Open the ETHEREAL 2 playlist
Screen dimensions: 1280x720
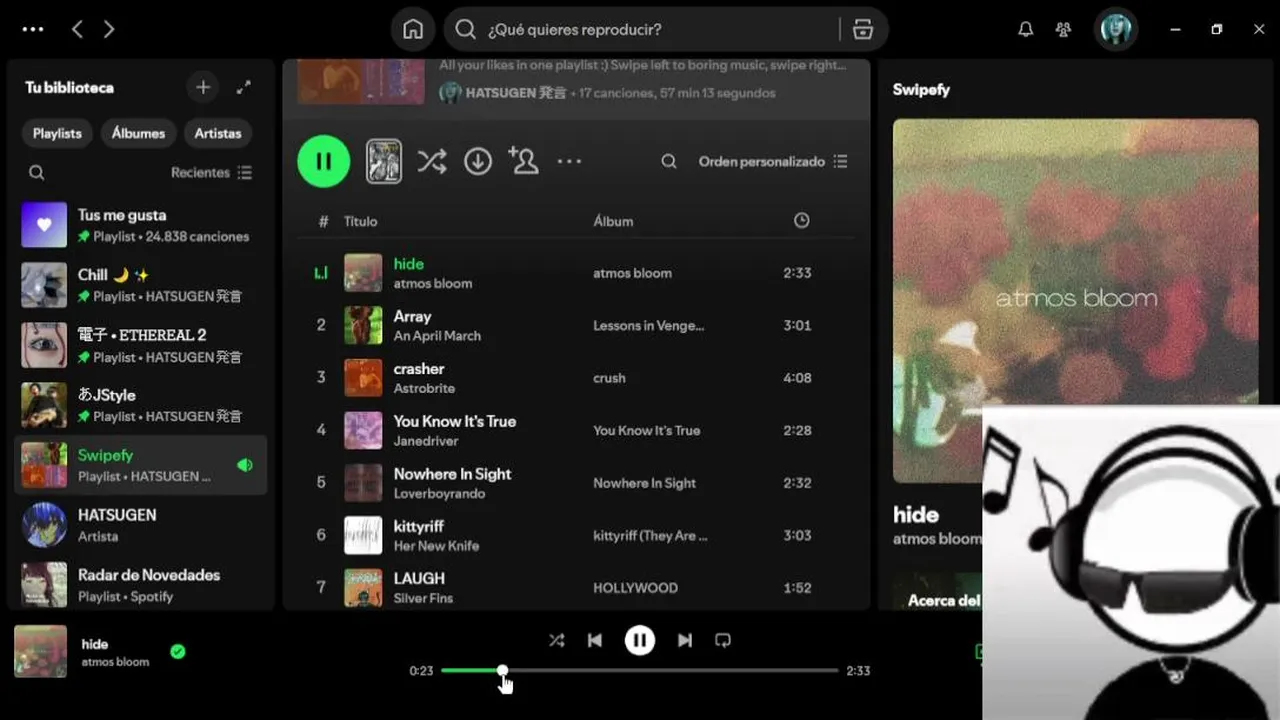click(x=140, y=345)
